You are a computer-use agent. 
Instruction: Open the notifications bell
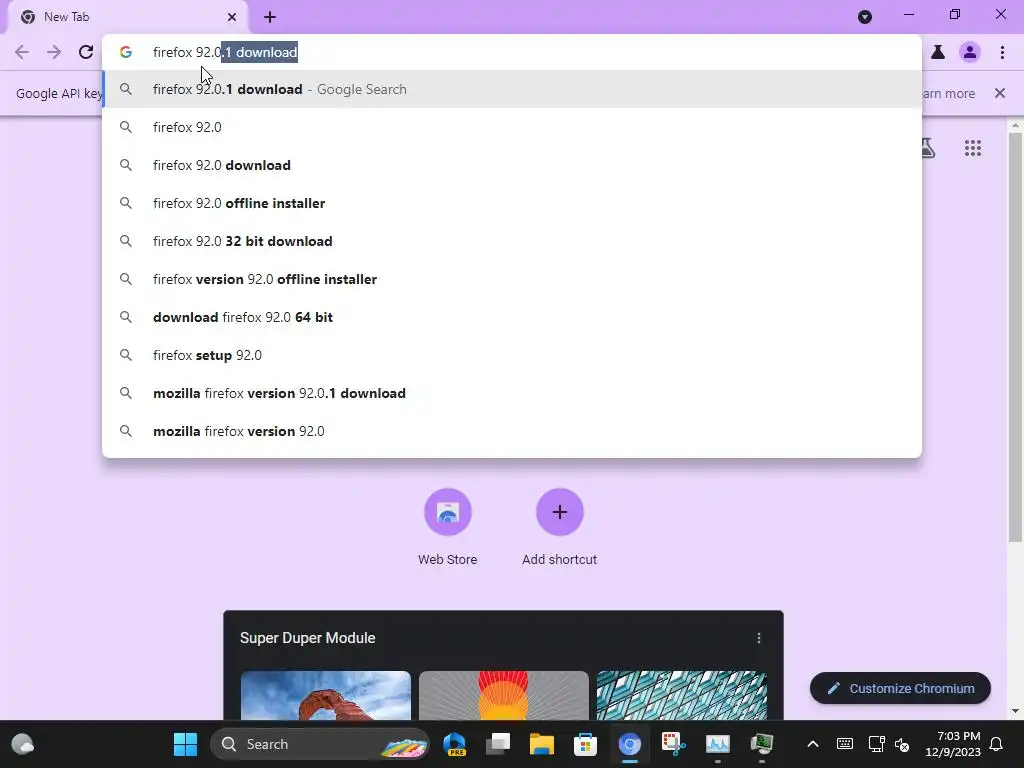(997, 744)
